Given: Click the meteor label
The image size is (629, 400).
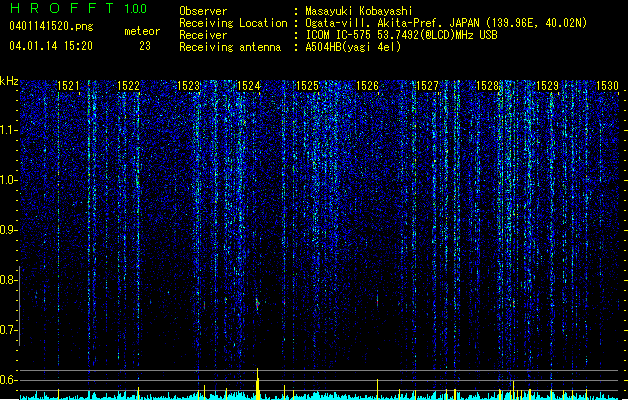Looking at the screenshot, I should (142, 31).
